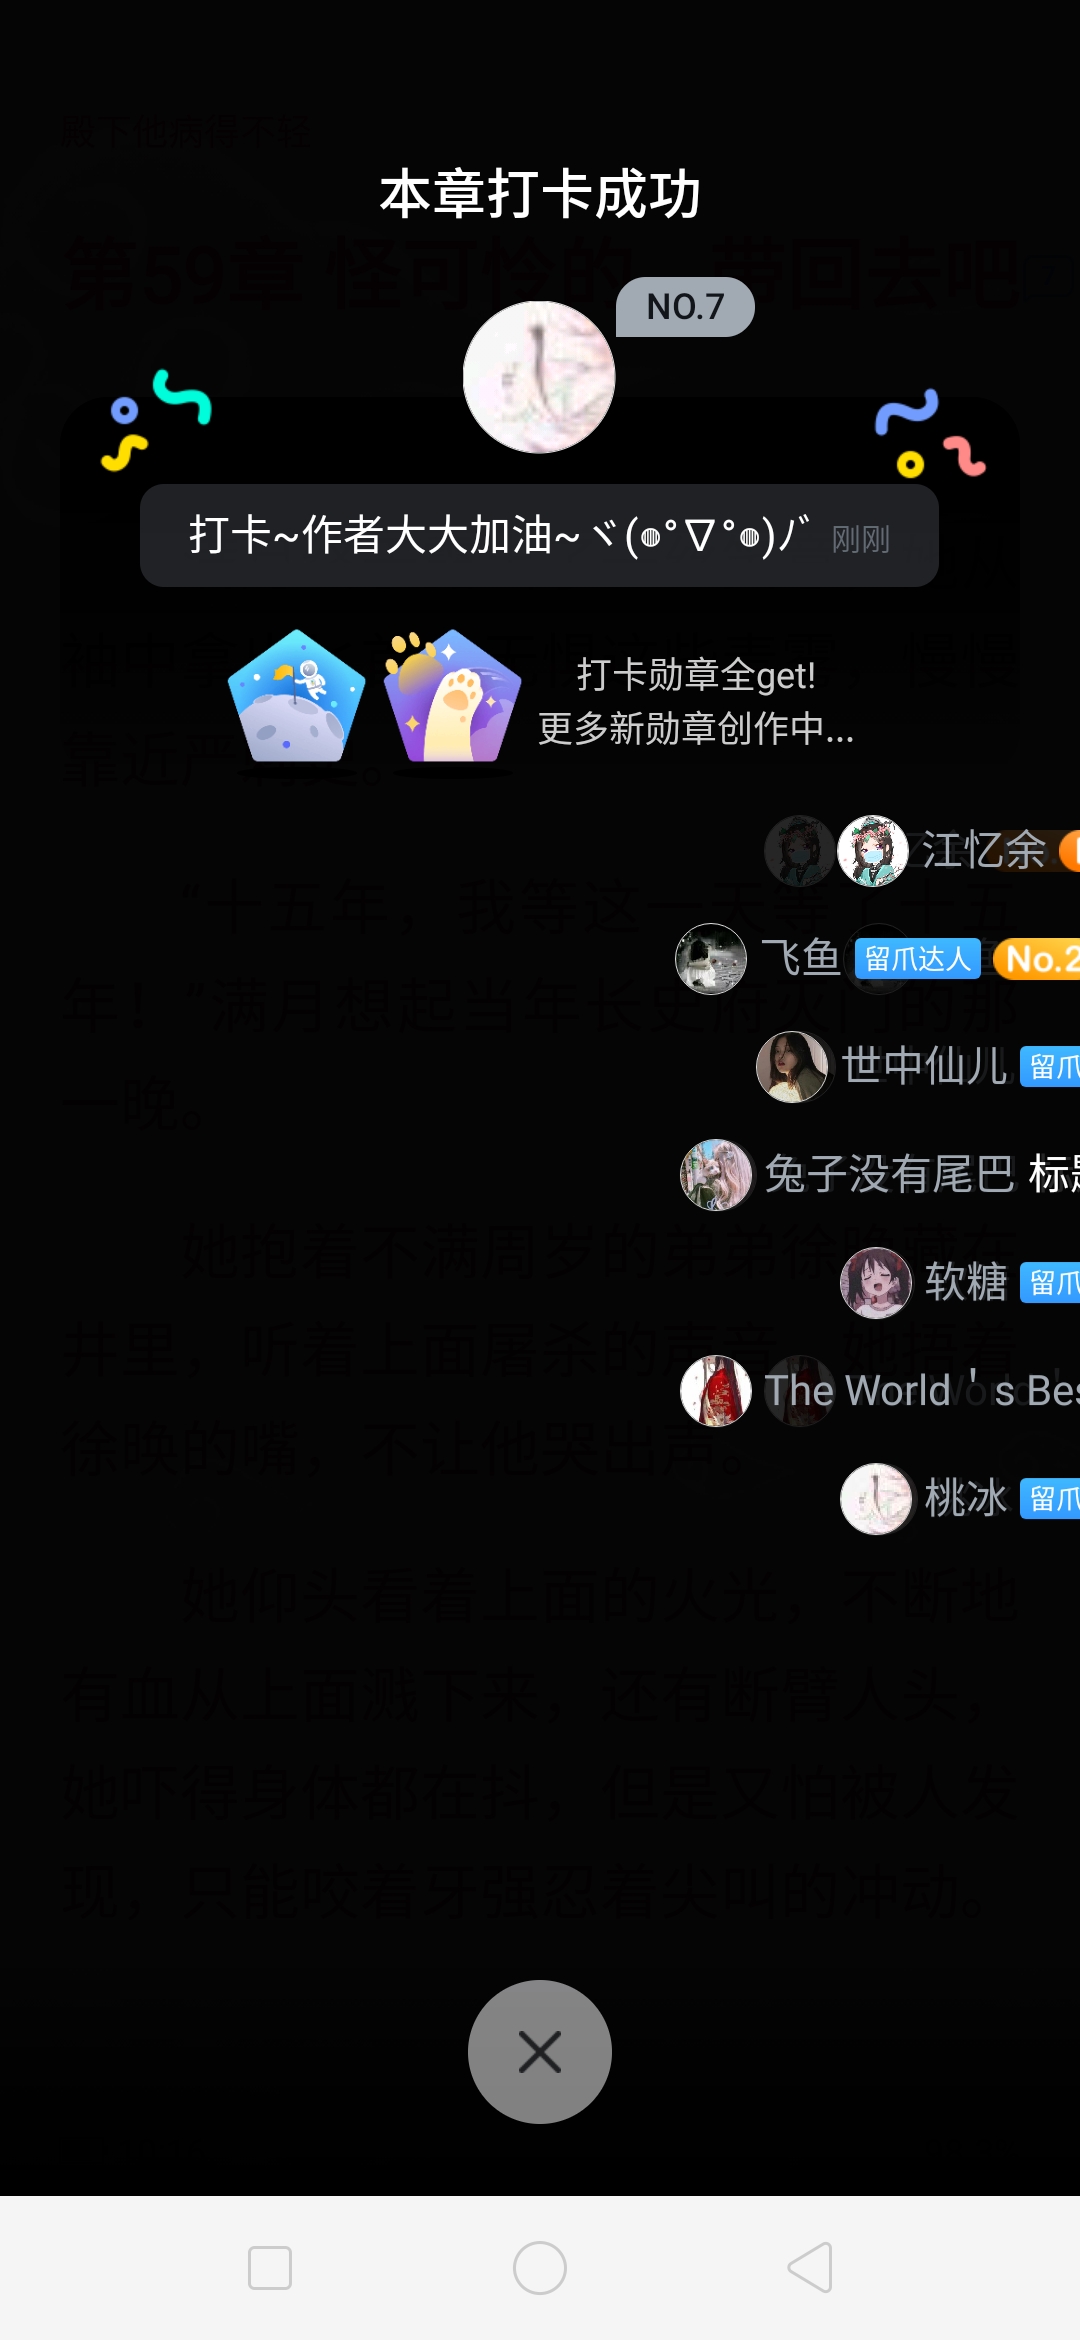Tap the NO.7 ranking badge
Viewport: 1080px width, 2340px height.
point(685,307)
